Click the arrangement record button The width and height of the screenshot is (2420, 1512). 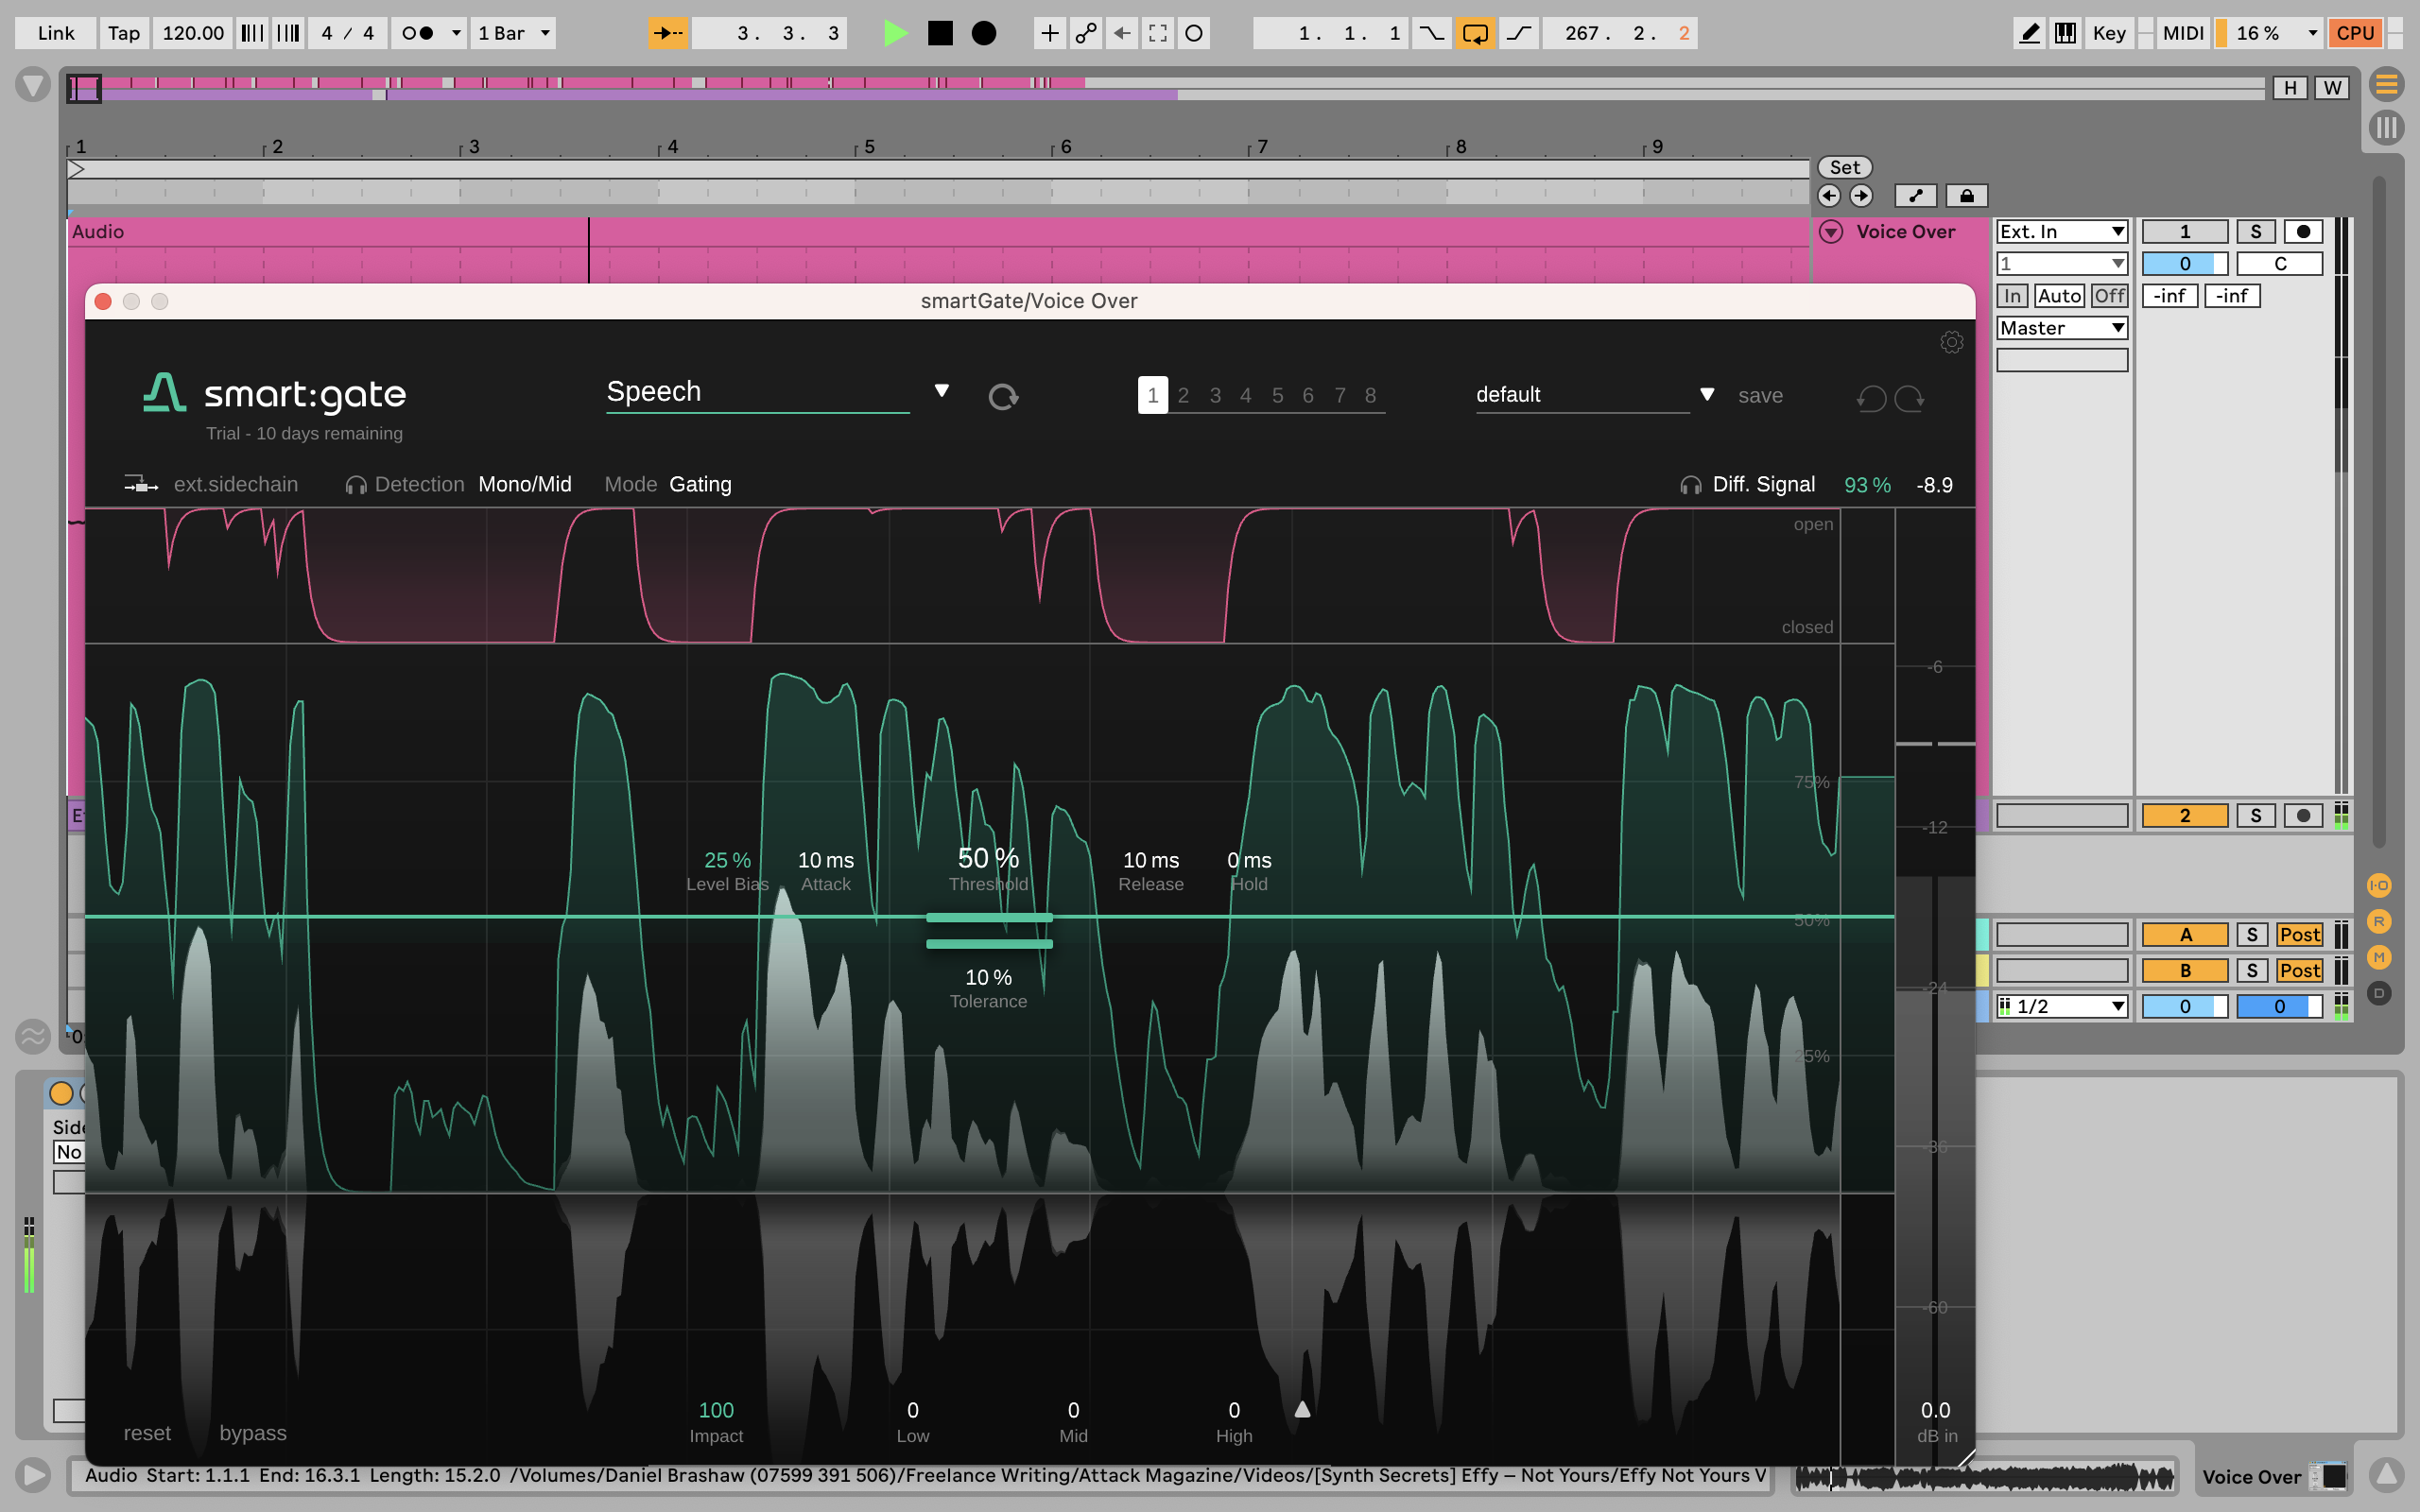[984, 33]
